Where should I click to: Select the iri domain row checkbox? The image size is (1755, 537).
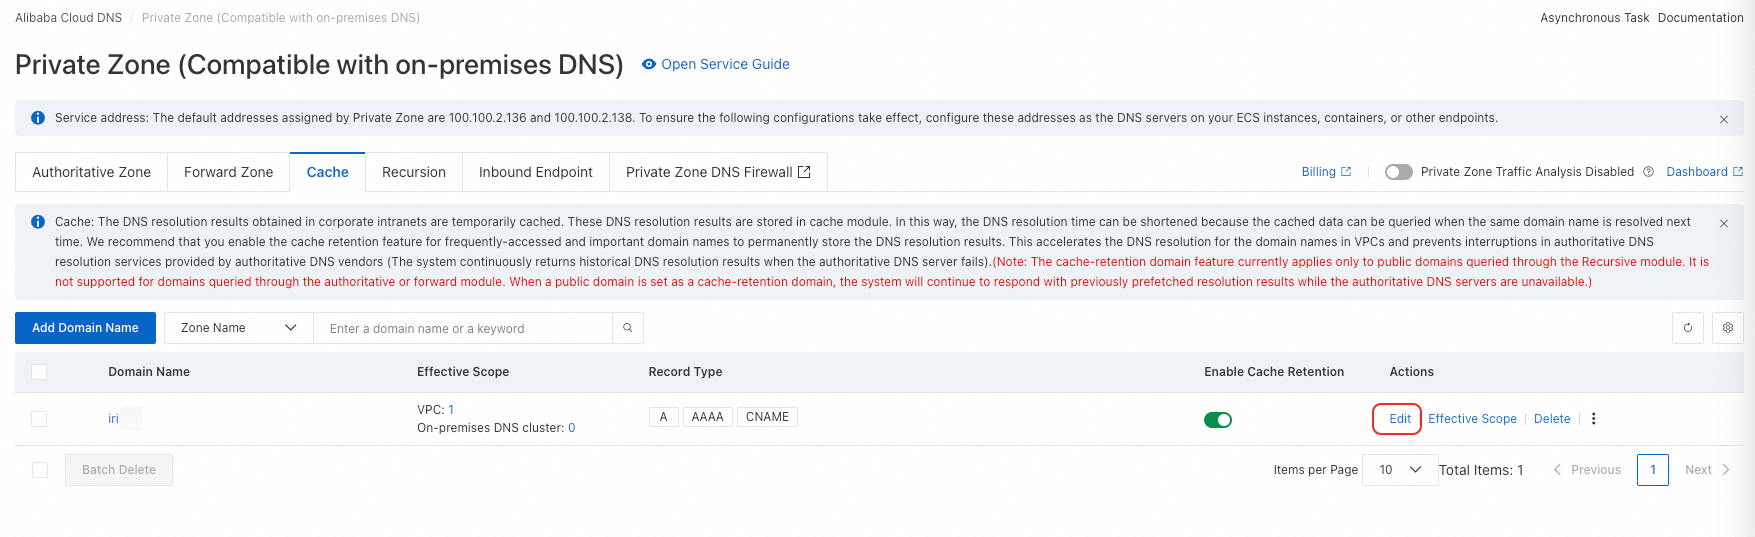click(x=39, y=419)
